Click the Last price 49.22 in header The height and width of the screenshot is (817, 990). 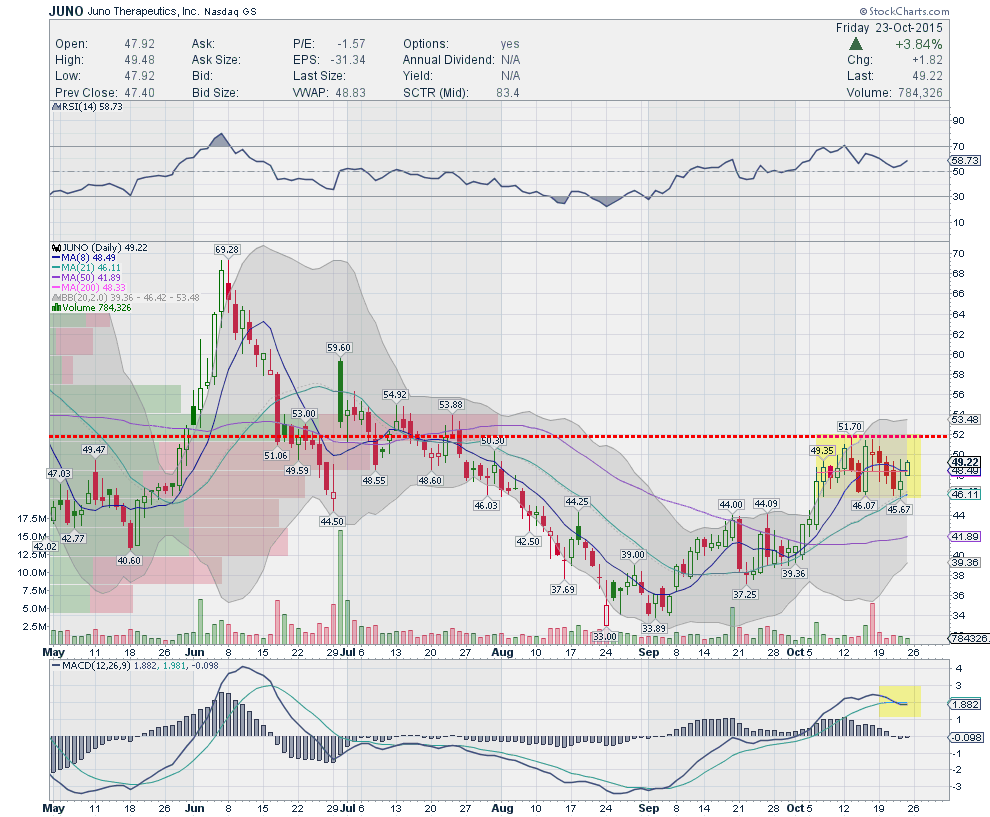click(x=927, y=76)
